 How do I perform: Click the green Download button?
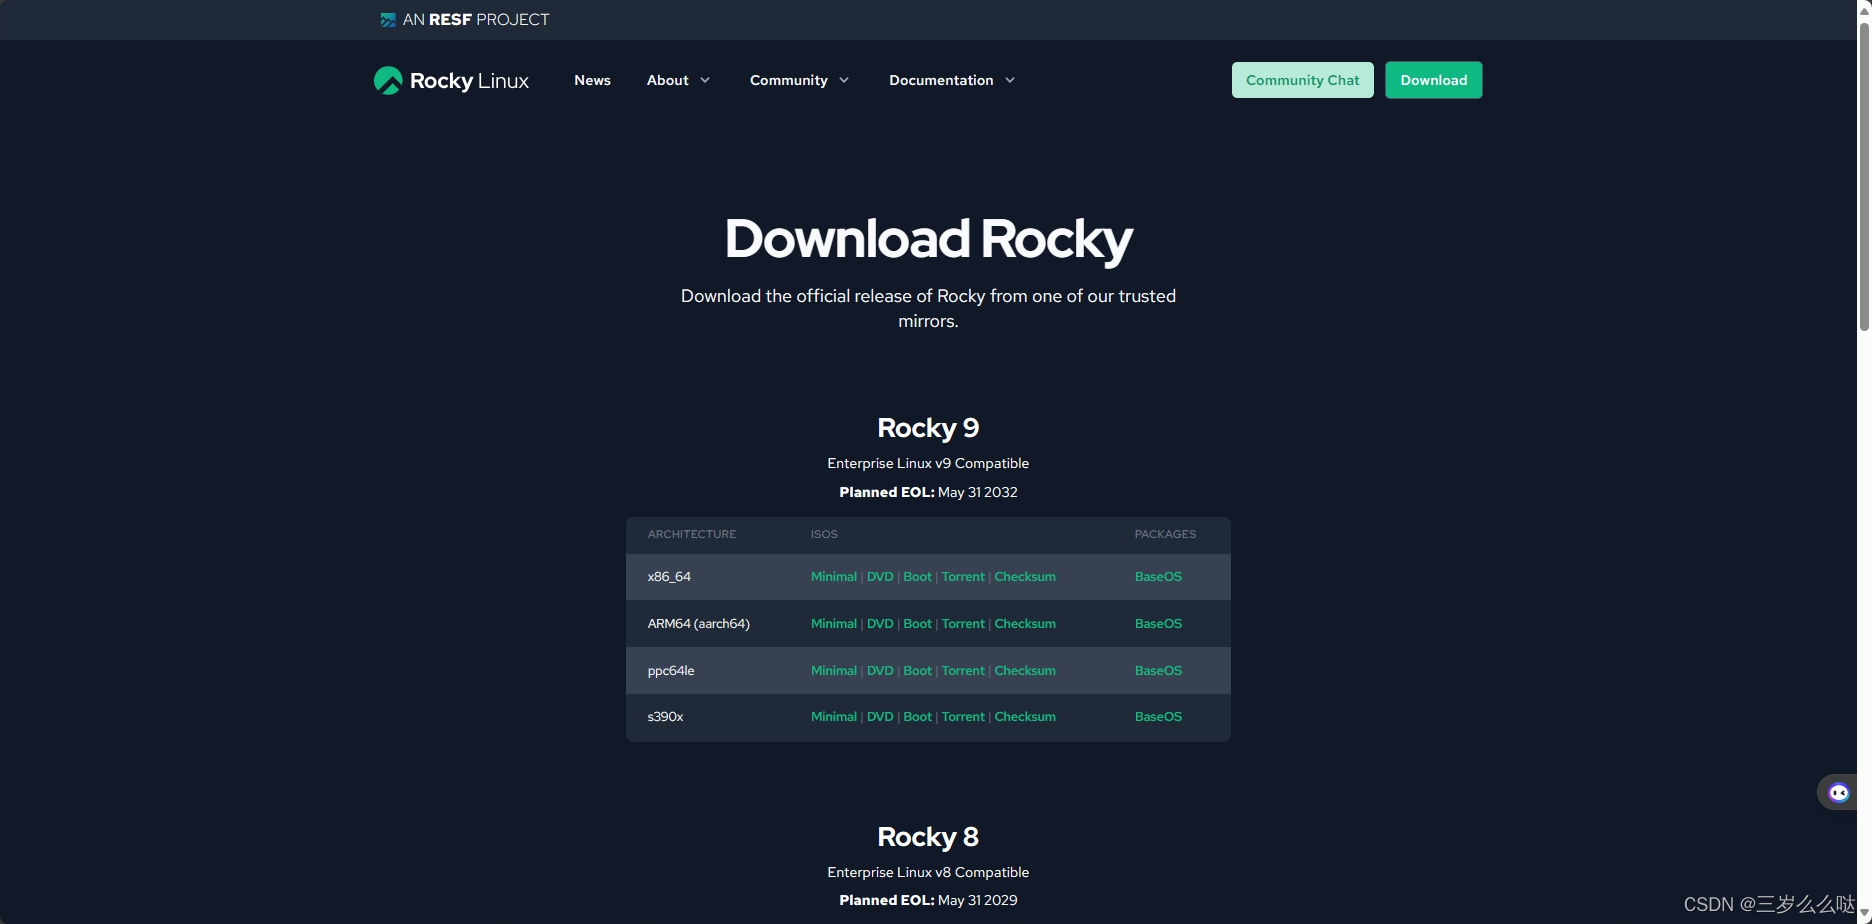(1433, 80)
